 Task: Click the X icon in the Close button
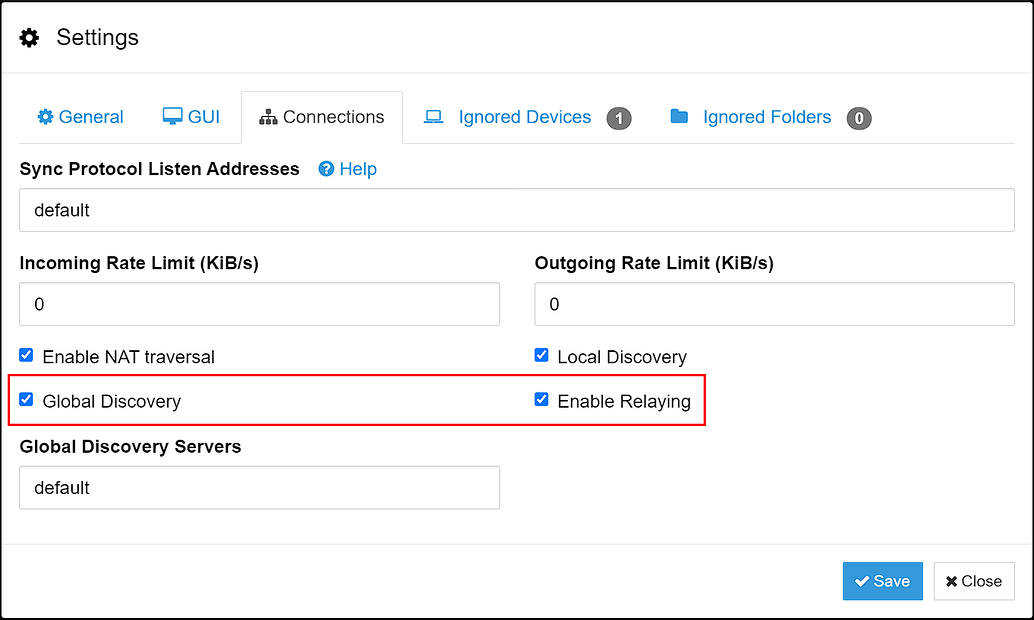tap(951, 581)
